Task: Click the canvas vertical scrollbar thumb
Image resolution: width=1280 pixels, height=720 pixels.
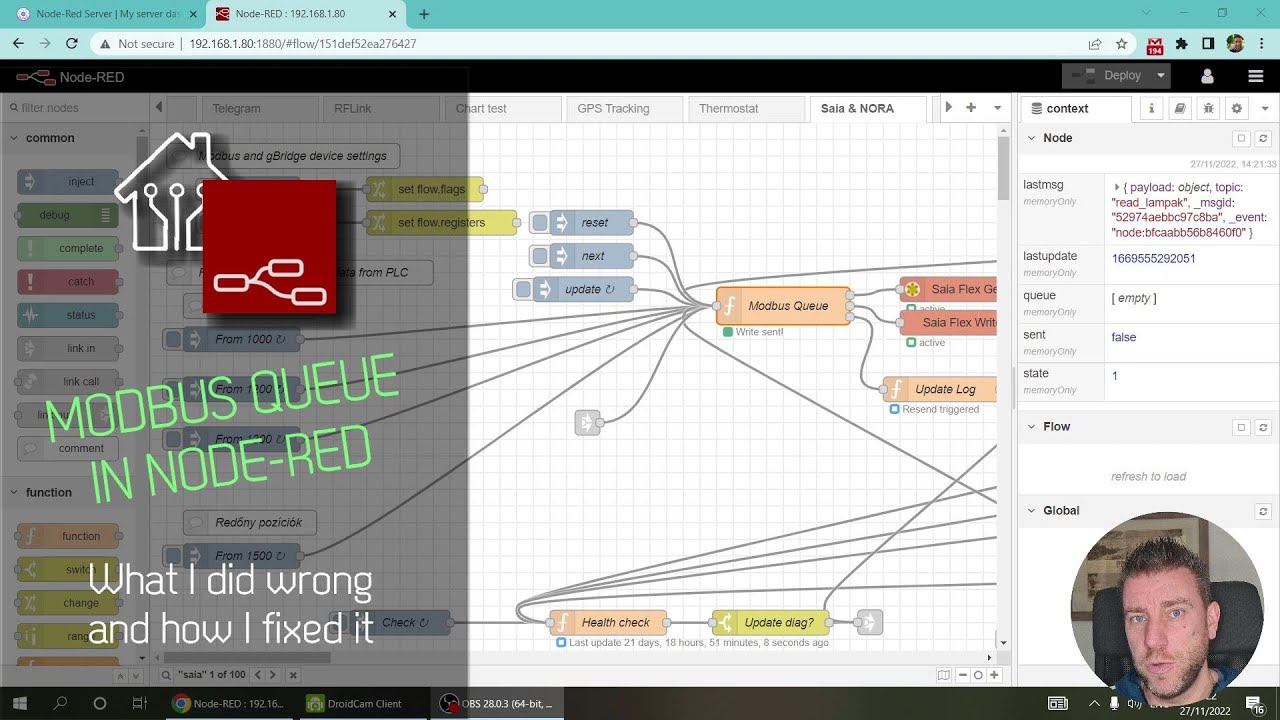Action: pyautogui.click(x=1003, y=167)
